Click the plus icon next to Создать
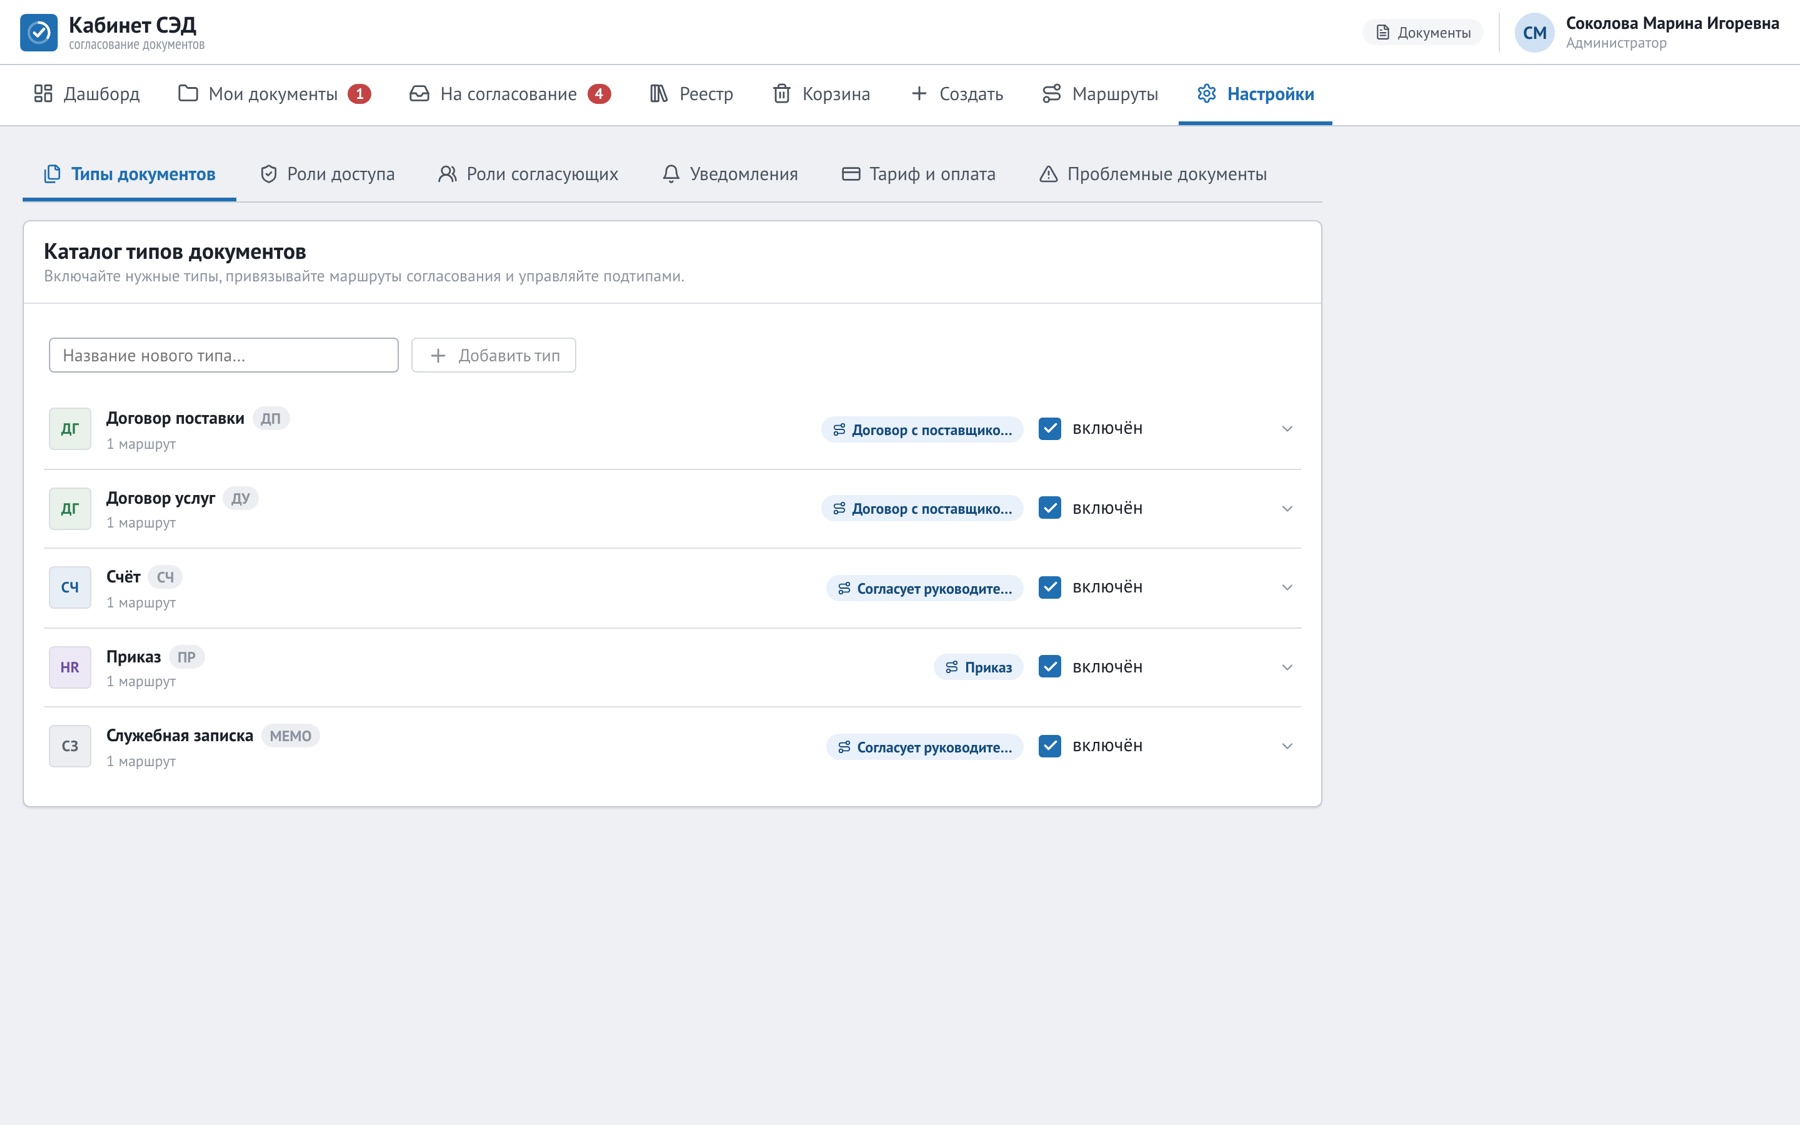This screenshot has width=1800, height=1125. (x=919, y=93)
